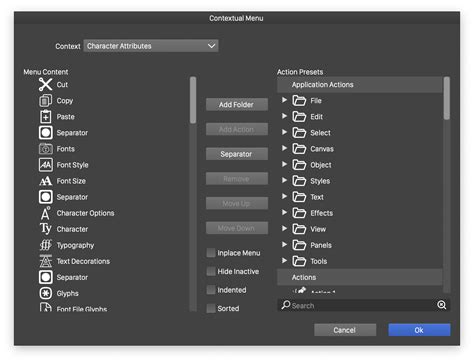Confirm with the Ok button
474x362 pixels.
(x=419, y=330)
